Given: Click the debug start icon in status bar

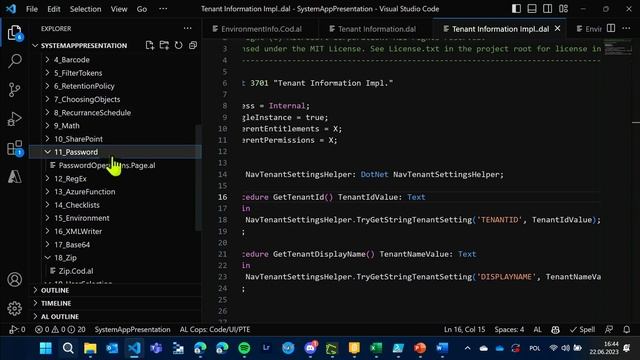Looking at the screenshot, I should pos(17,329).
